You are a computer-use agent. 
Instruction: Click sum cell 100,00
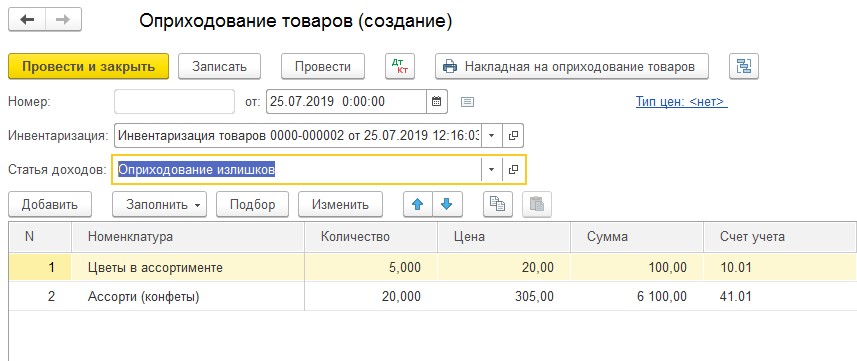637,267
